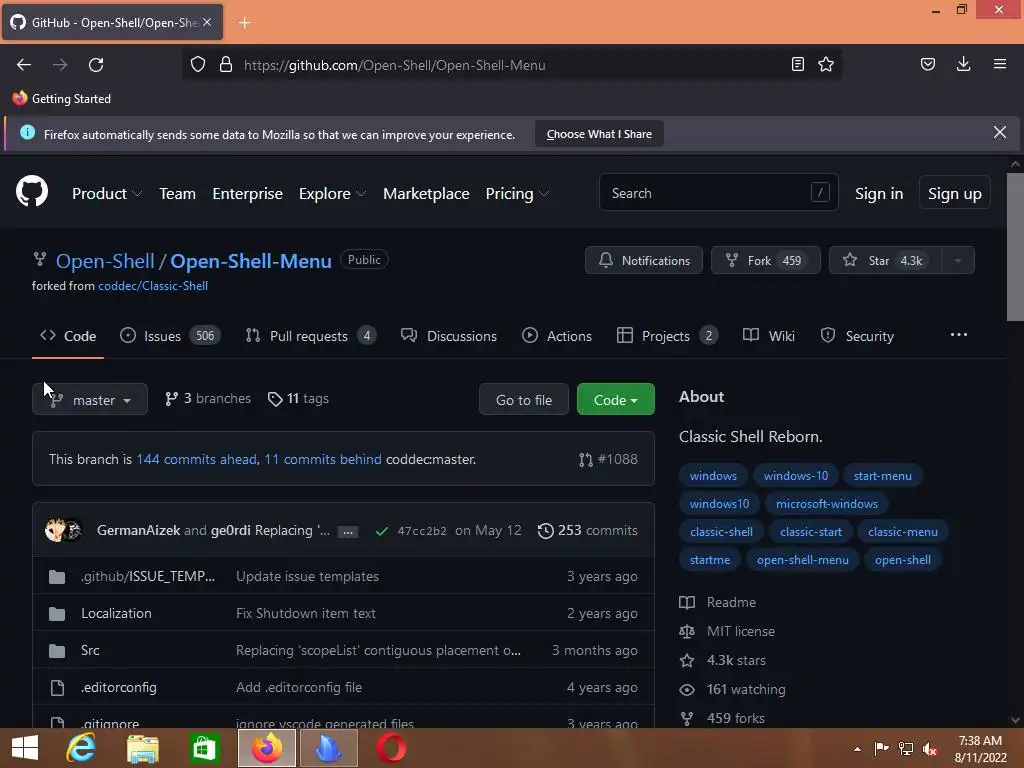This screenshot has width=1024, height=768.
Task: Open the tracking protection shield icon
Action: click(x=198, y=65)
